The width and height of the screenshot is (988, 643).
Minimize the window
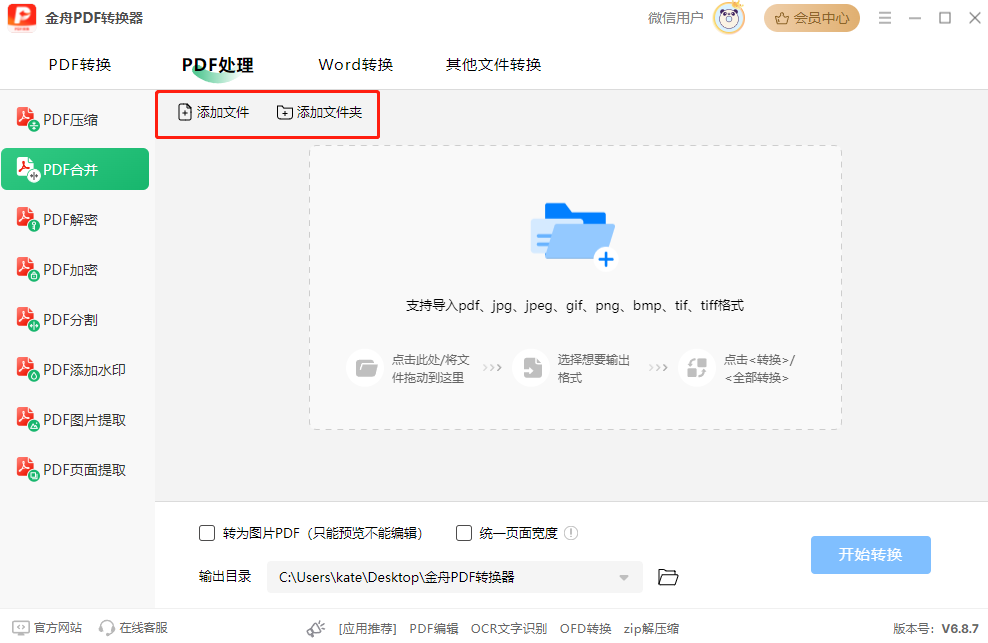coord(915,18)
